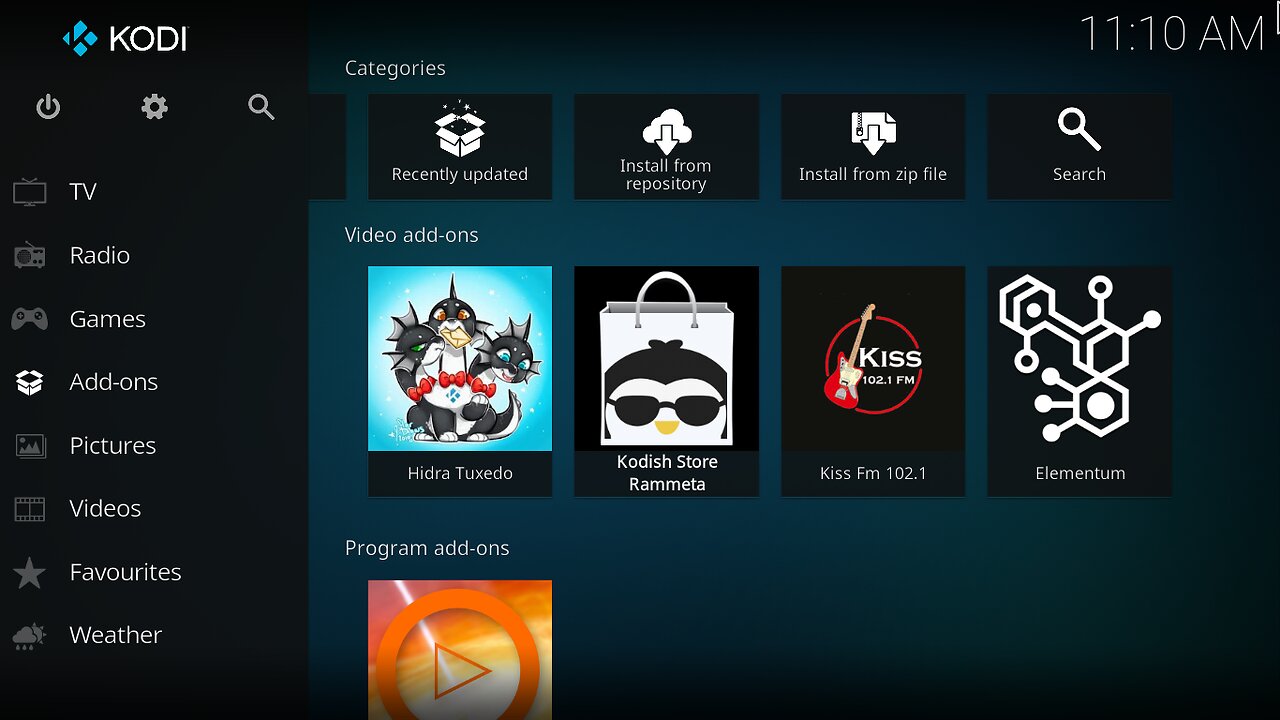Click the Install from zip file icon
1280x720 pixels.
tap(873, 133)
